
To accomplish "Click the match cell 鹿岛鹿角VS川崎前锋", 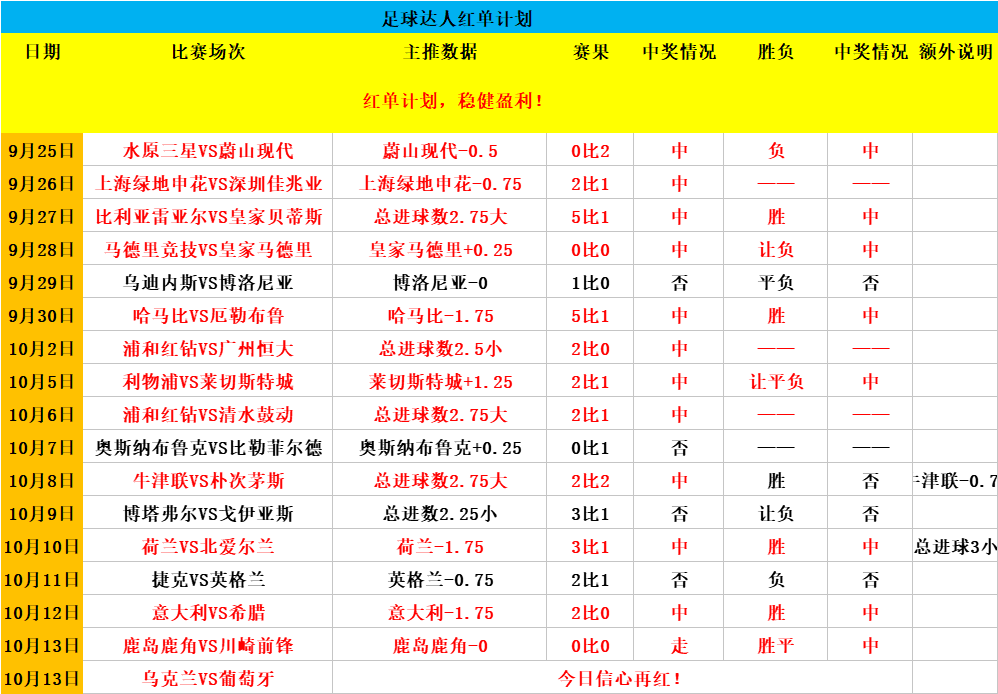I will 208,646.
